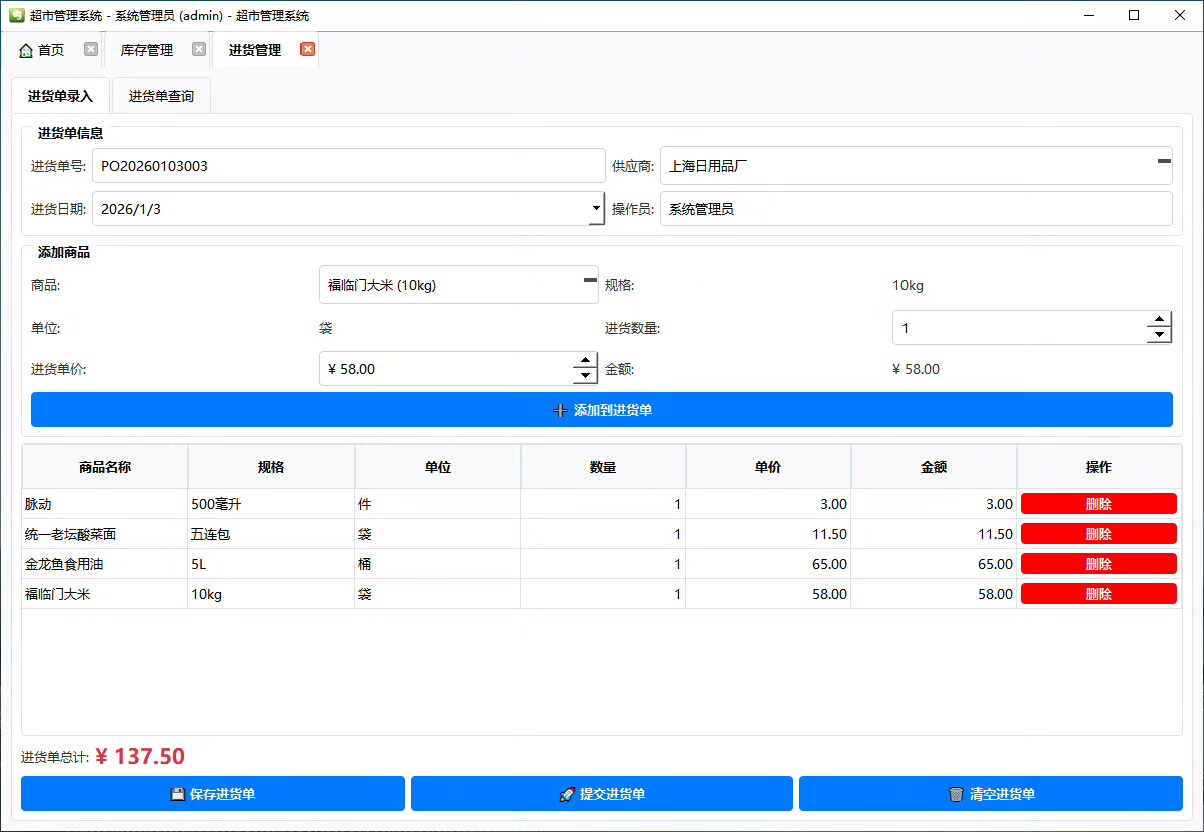Image resolution: width=1204 pixels, height=832 pixels.
Task: Expand the 供应商 supplier dropdown
Action: (1164, 161)
